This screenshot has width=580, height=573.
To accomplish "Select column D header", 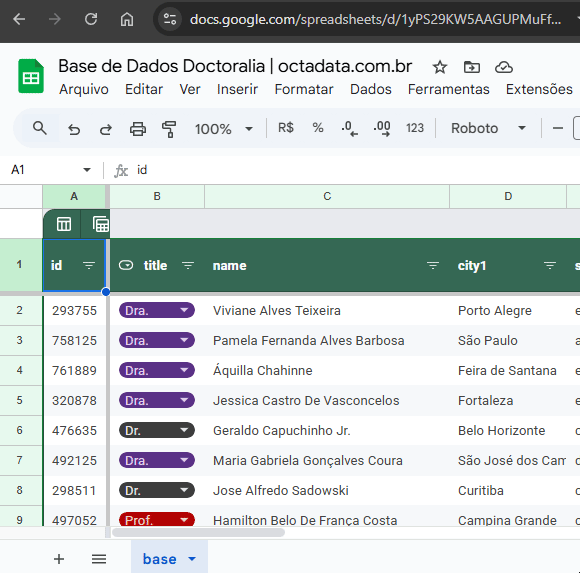I will [x=508, y=196].
